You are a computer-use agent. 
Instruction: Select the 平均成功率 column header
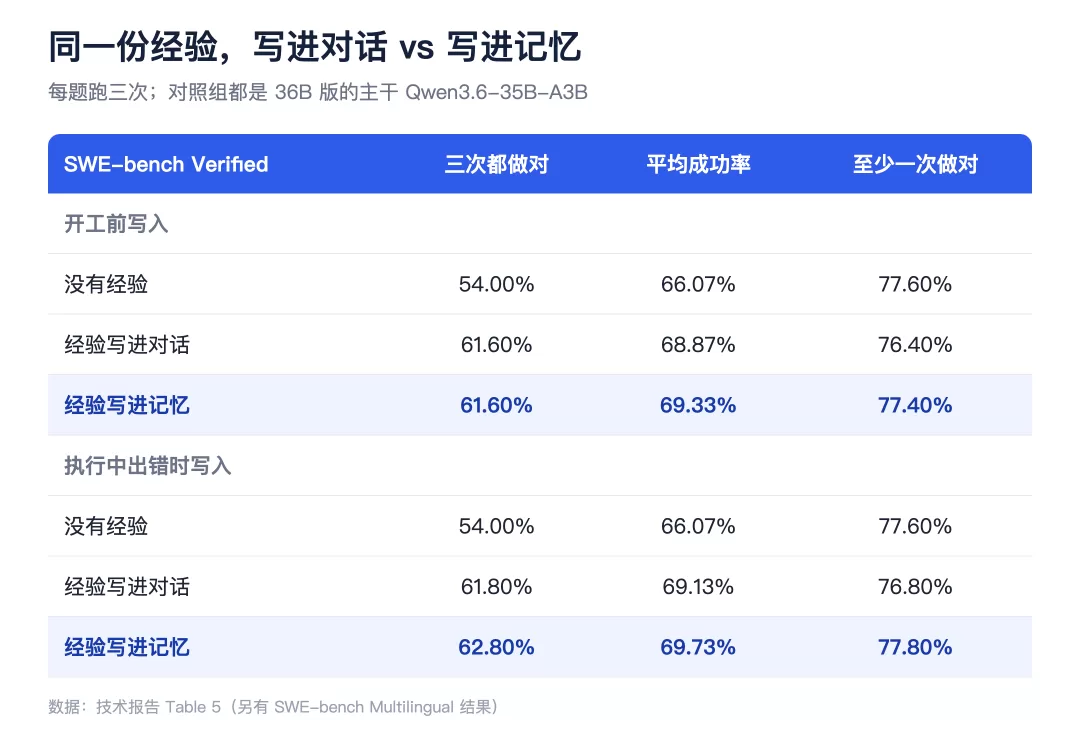tap(698, 164)
